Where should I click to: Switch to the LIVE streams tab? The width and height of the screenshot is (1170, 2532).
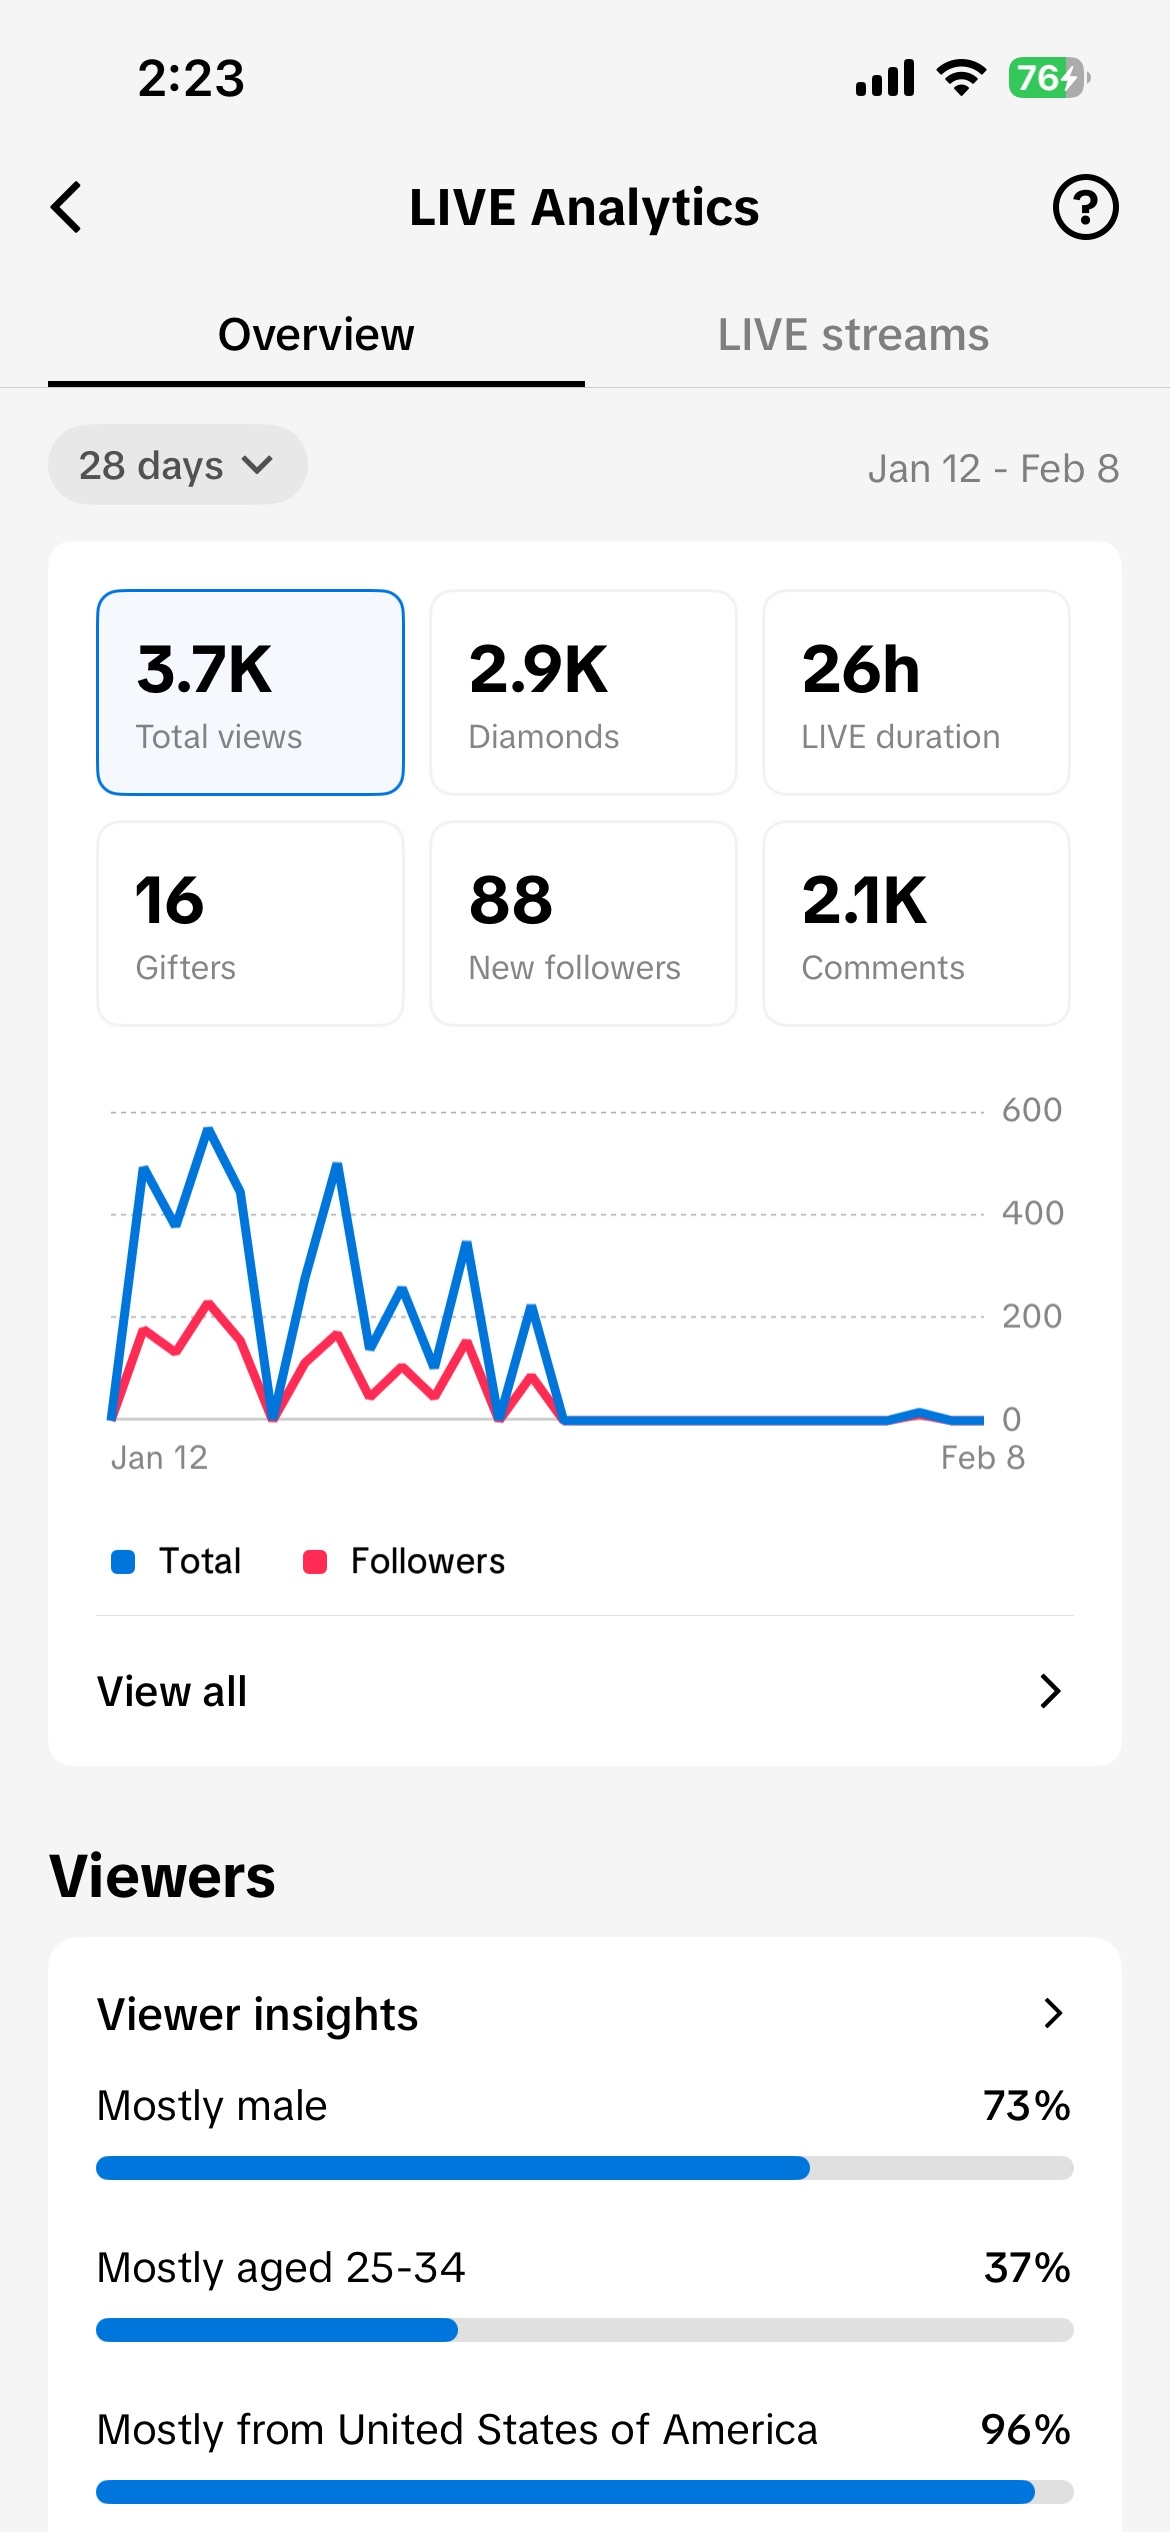853,335
